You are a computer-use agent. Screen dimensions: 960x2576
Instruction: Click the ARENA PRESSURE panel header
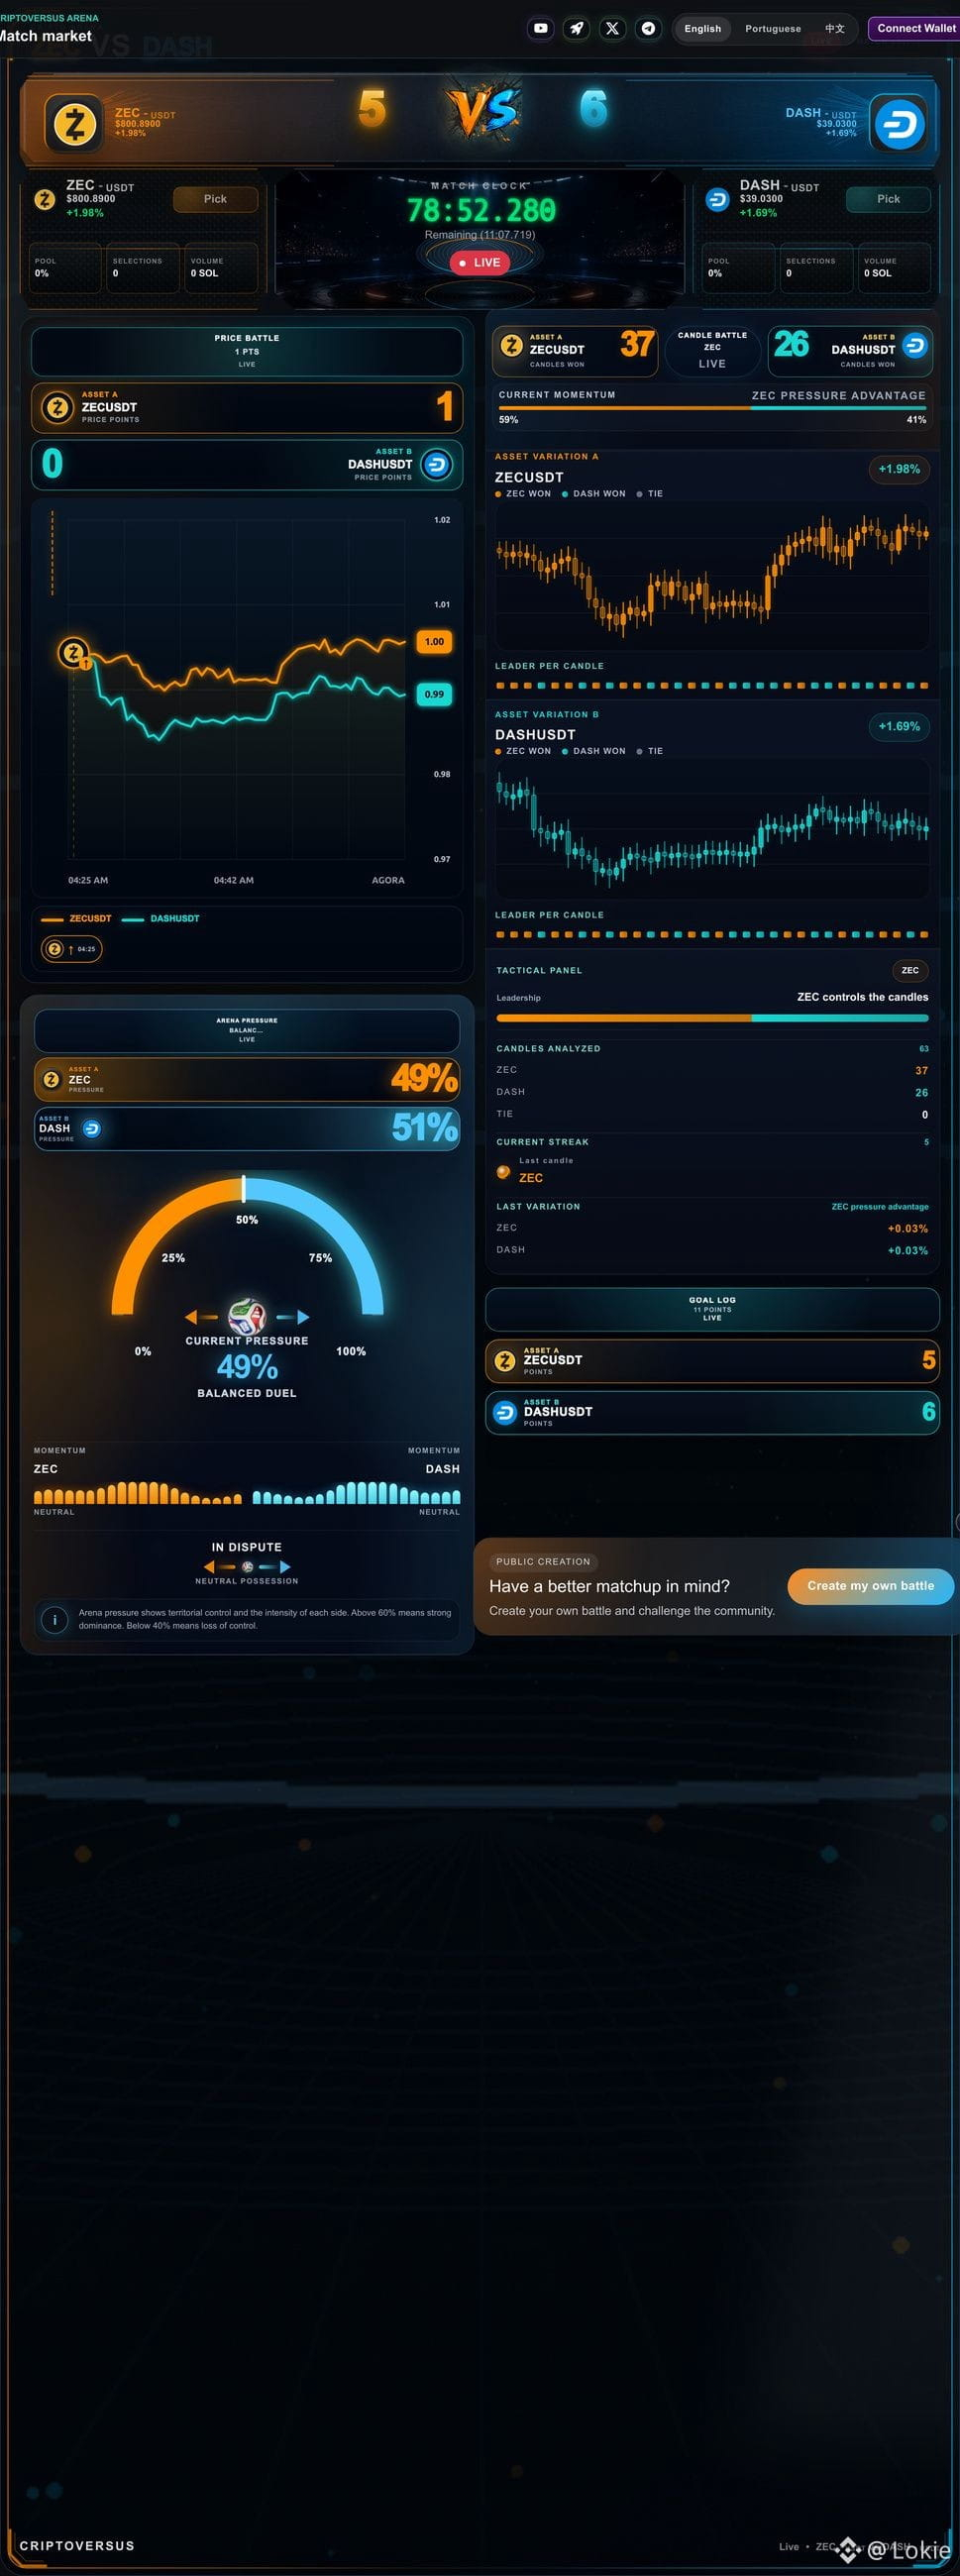point(247,1030)
